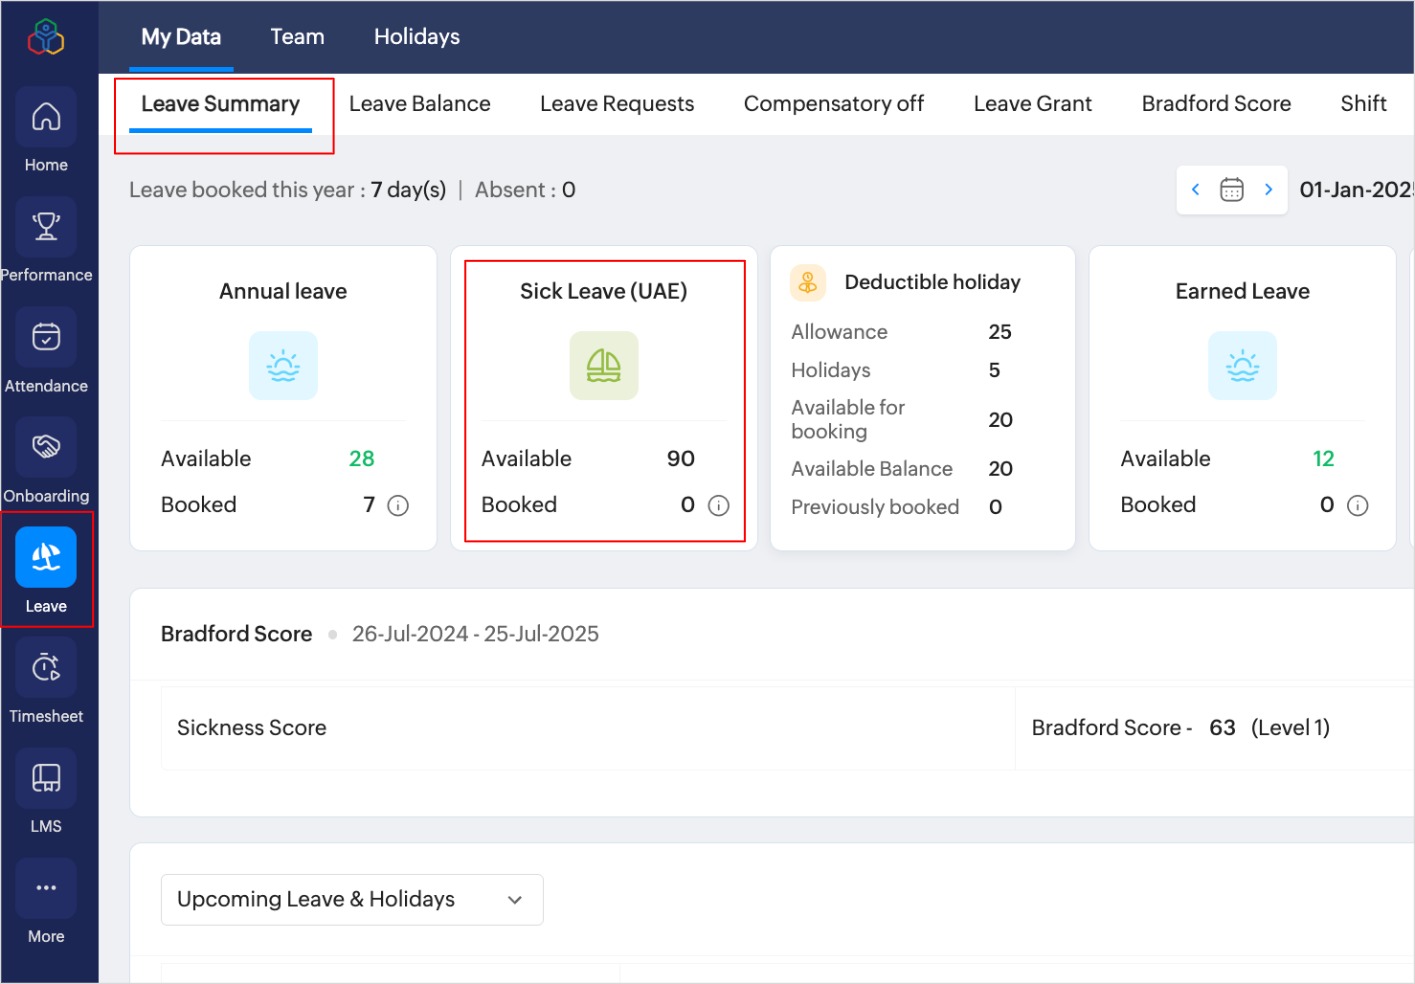Switch to the Holidays tab
The width and height of the screenshot is (1415, 984).
[x=416, y=37]
